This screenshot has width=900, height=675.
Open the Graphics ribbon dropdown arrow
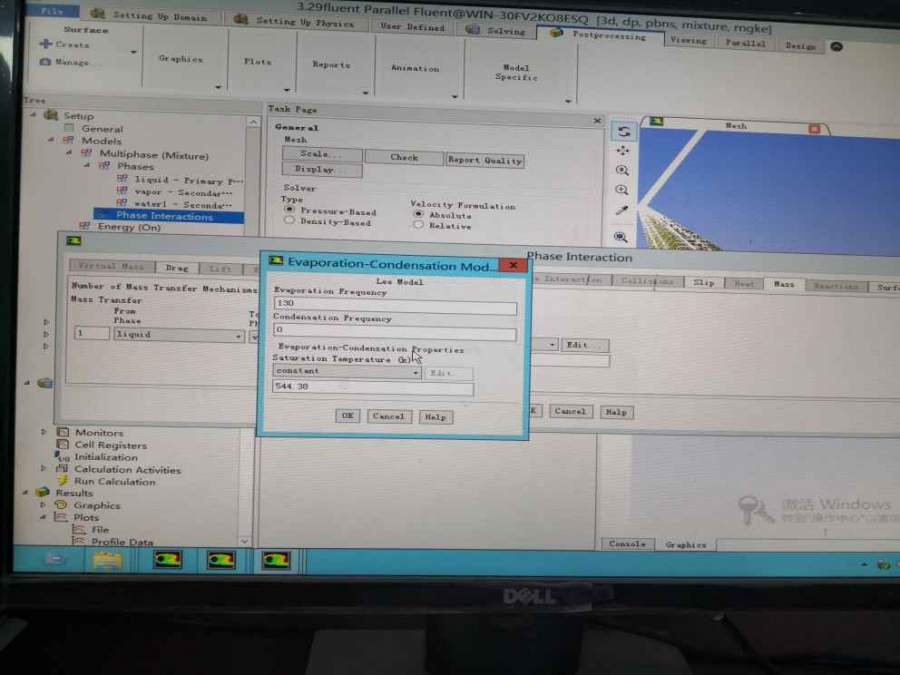(x=218, y=87)
